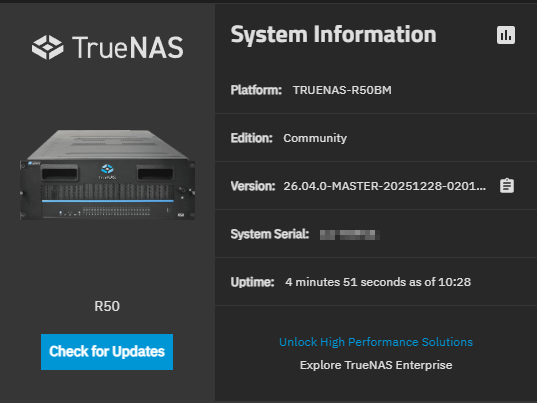Select the version string 26.04.0-MASTER-20251228-0201...
The height and width of the screenshot is (403, 537).
pos(384,186)
